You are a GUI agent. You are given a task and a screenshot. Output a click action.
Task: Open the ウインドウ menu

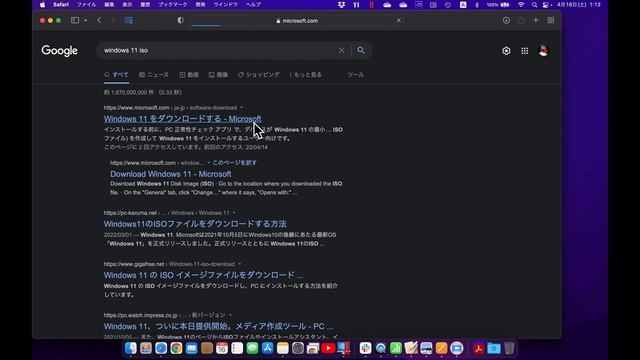[225, 4]
